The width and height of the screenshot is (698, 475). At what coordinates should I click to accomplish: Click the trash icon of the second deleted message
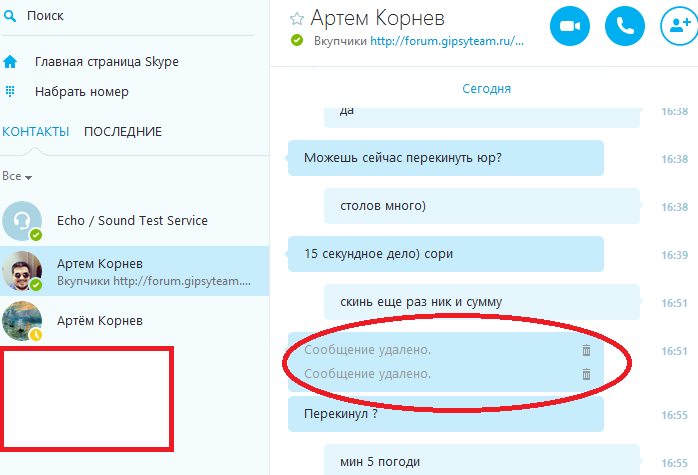click(x=586, y=374)
